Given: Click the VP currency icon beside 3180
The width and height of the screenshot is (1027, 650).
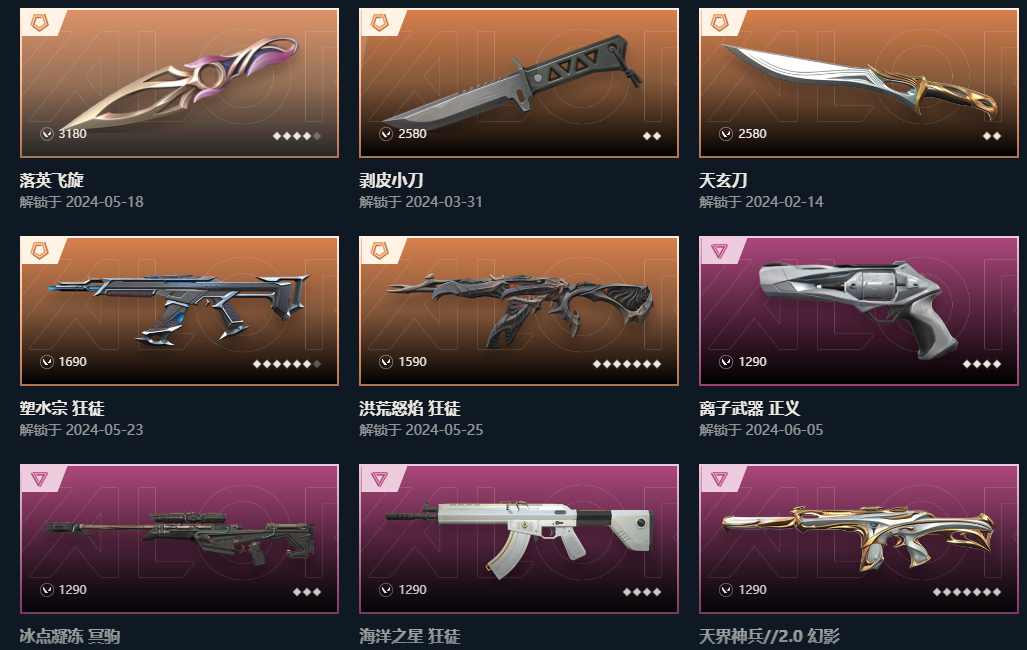Looking at the screenshot, I should (47, 134).
